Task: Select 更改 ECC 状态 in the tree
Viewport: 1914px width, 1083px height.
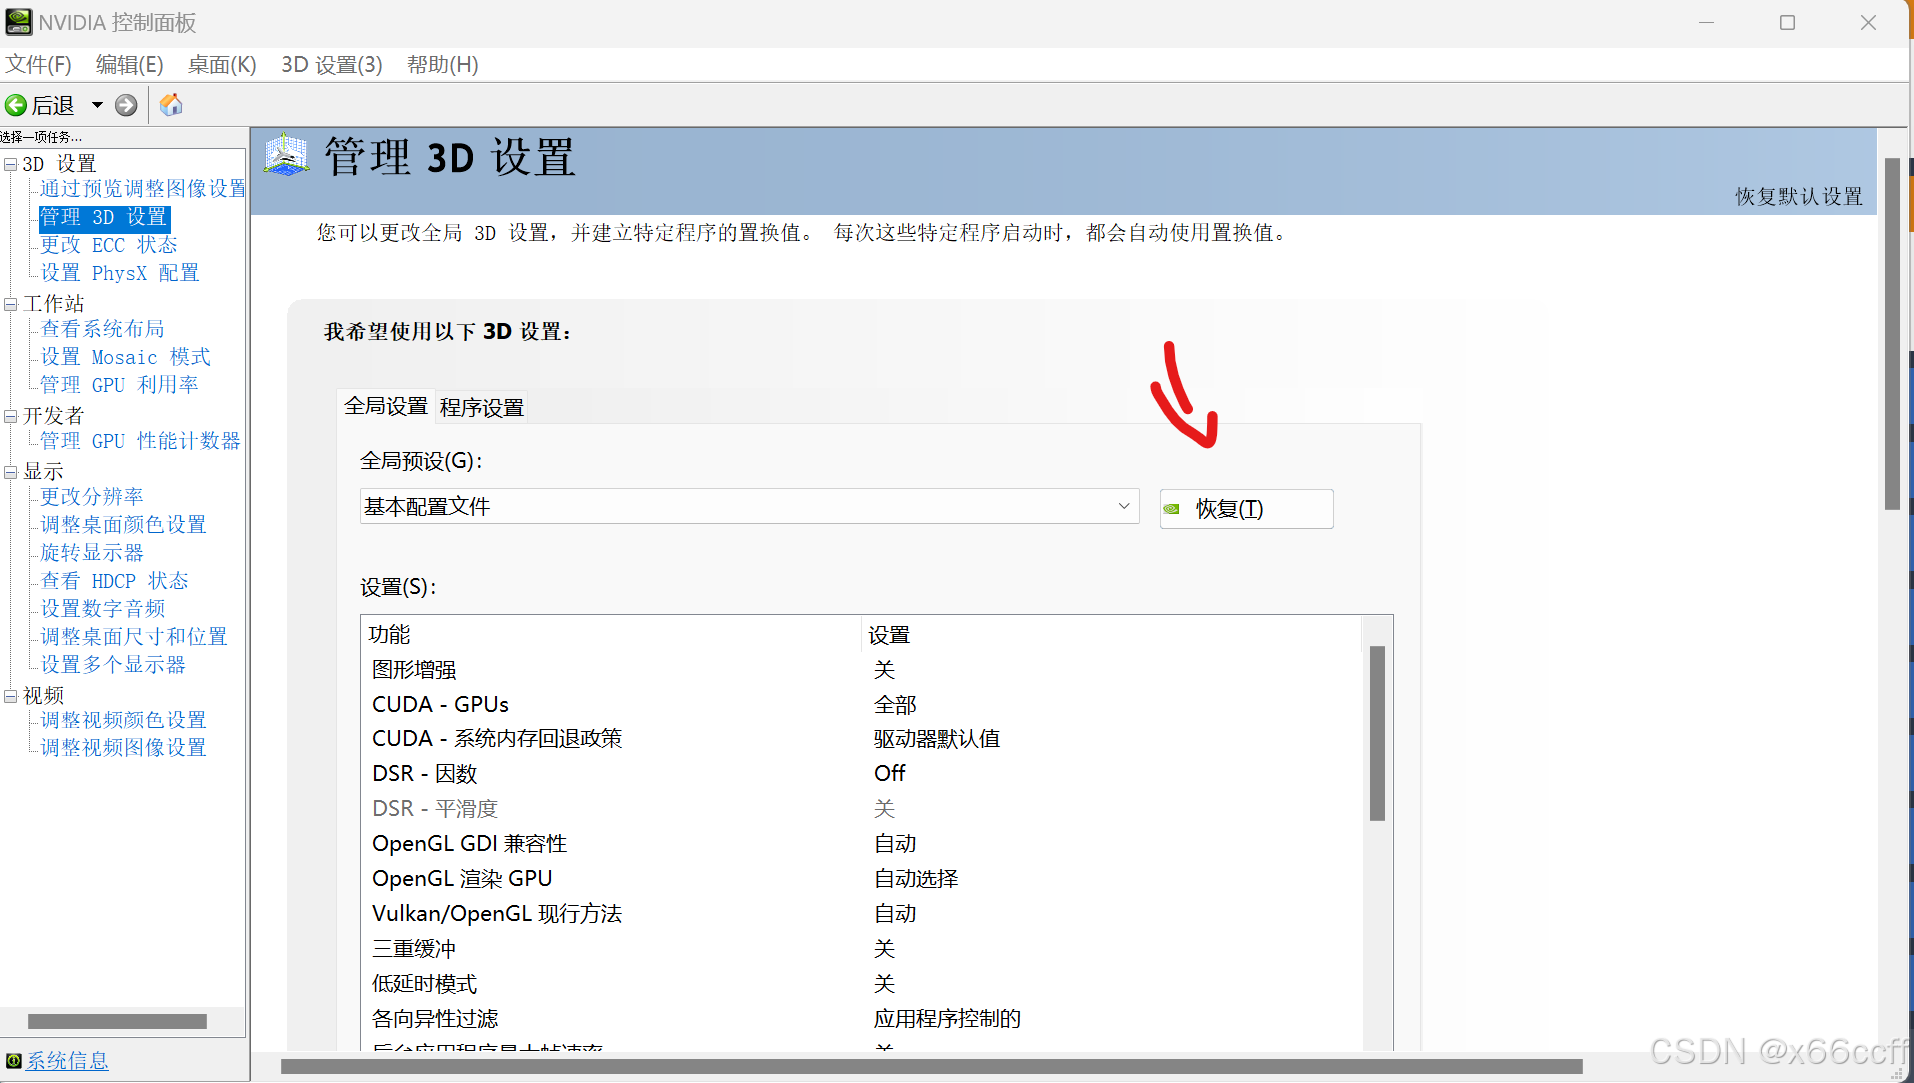Action: click(109, 245)
